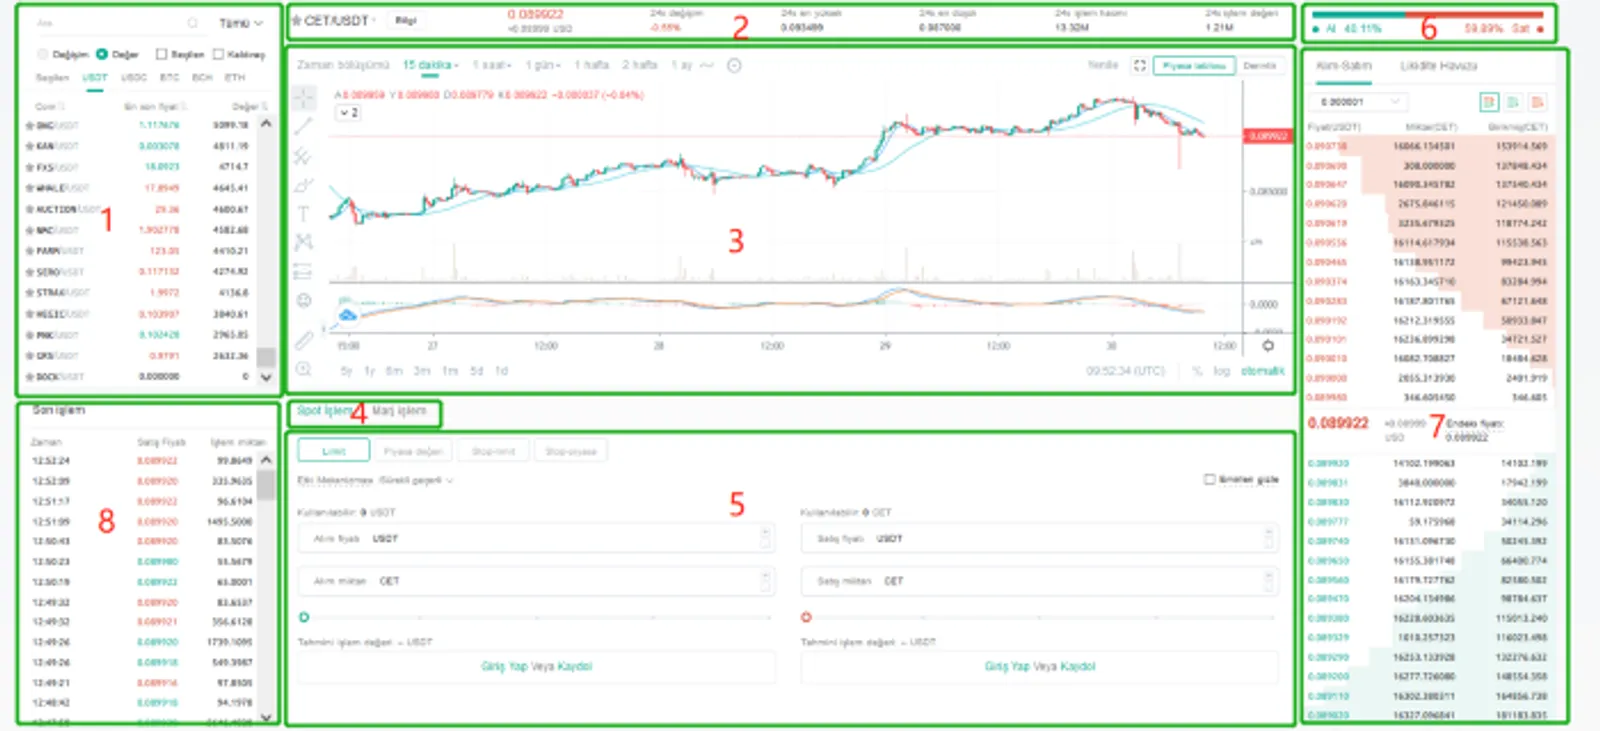Select the Değer radio button
This screenshot has height=731, width=1600.
[x=102, y=54]
